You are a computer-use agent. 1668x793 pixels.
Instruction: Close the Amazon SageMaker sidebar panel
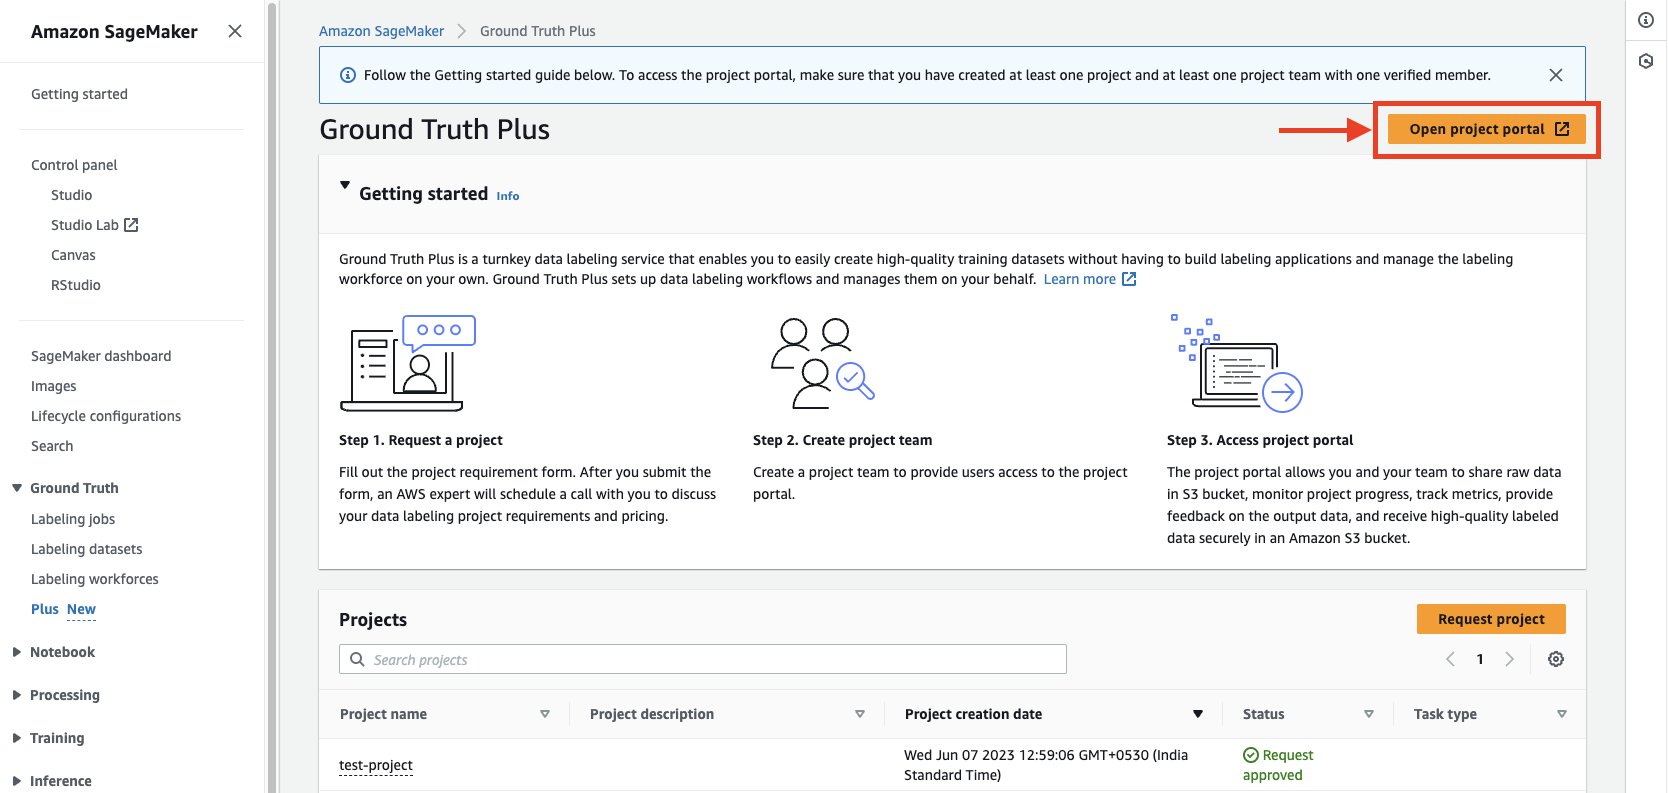tap(235, 31)
